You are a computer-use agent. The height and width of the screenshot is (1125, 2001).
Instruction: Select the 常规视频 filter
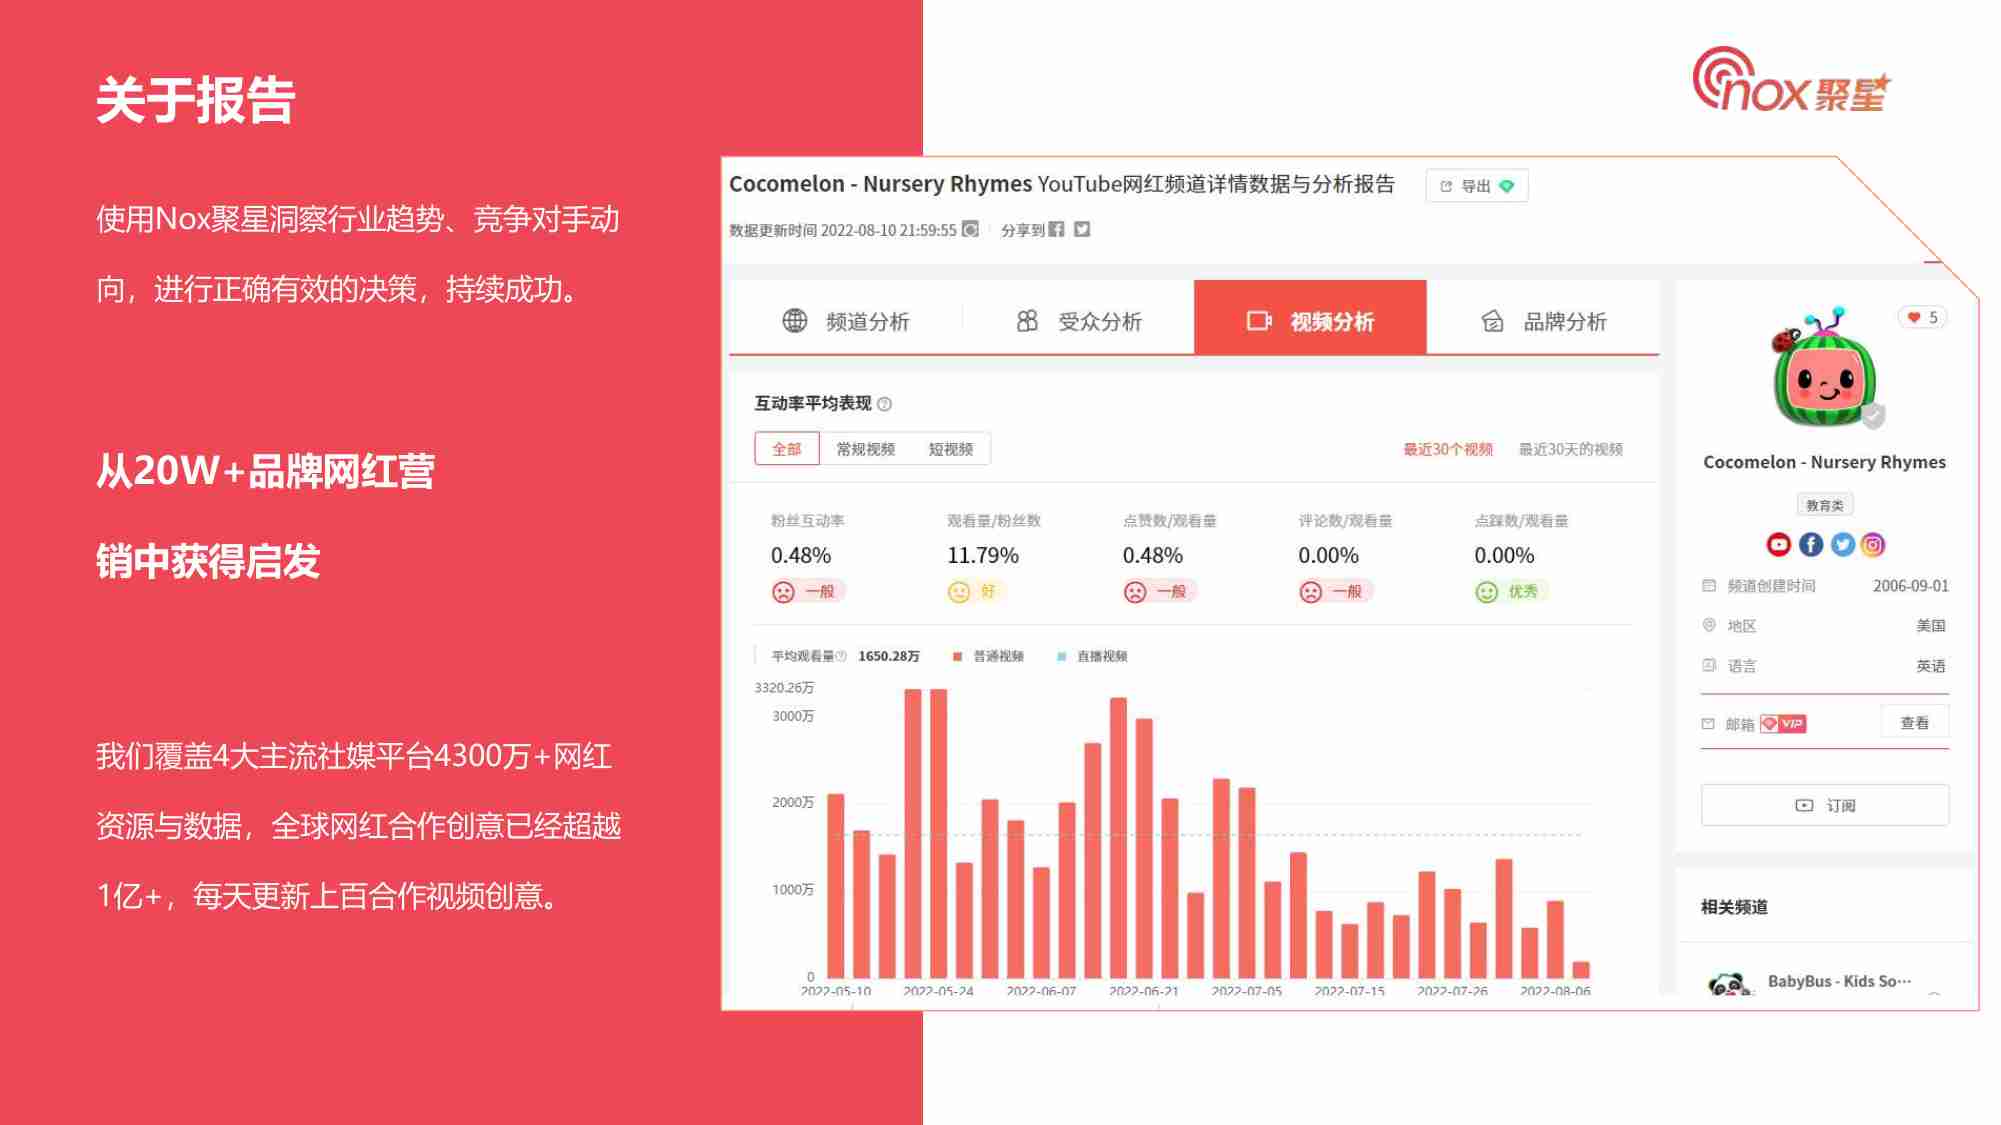865,449
